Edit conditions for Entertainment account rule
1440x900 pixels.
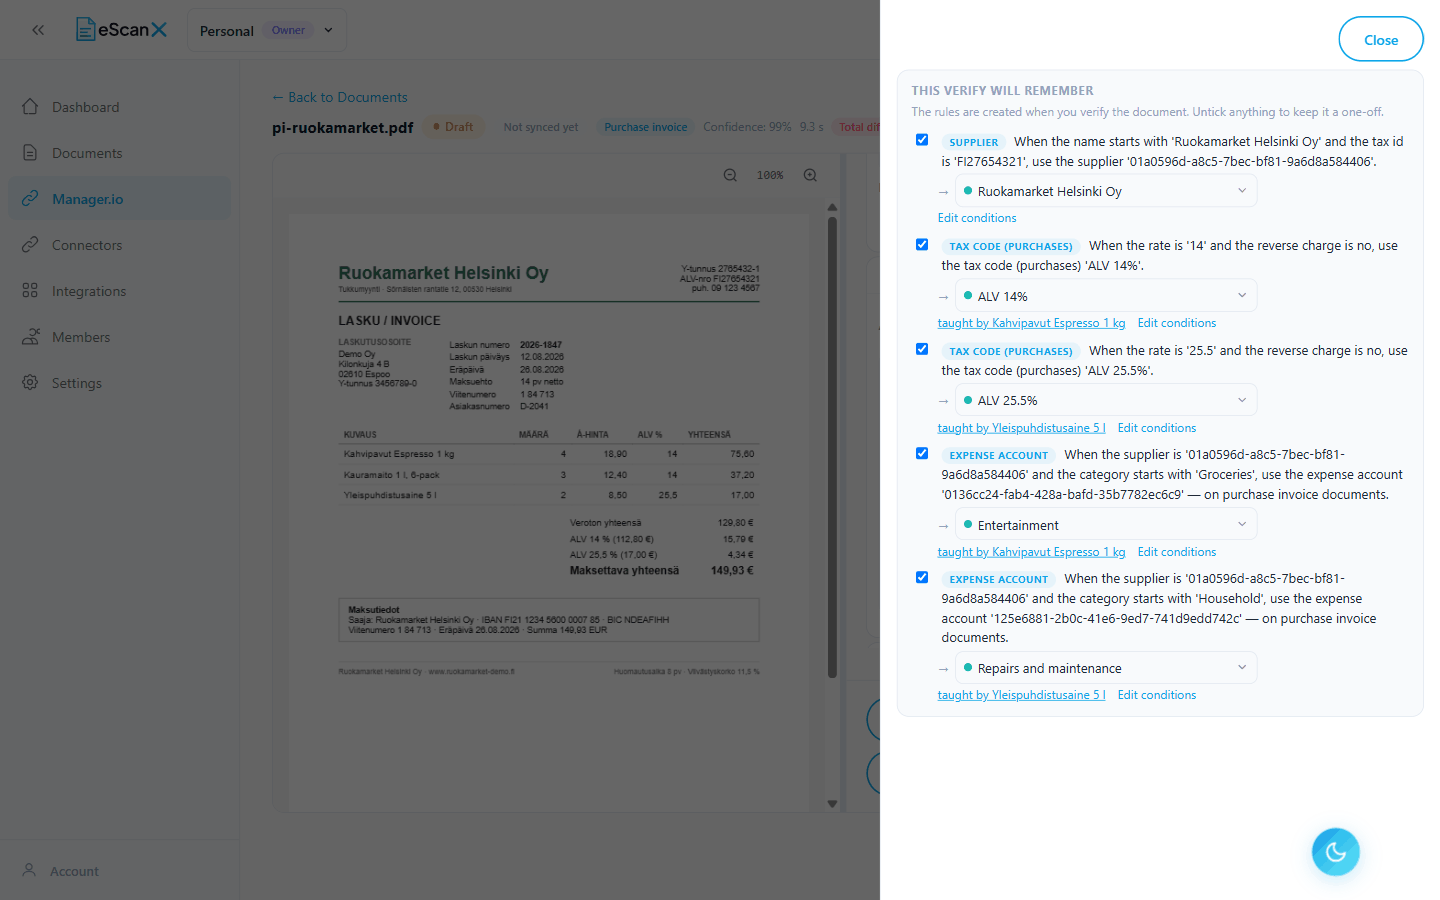pos(1177,552)
